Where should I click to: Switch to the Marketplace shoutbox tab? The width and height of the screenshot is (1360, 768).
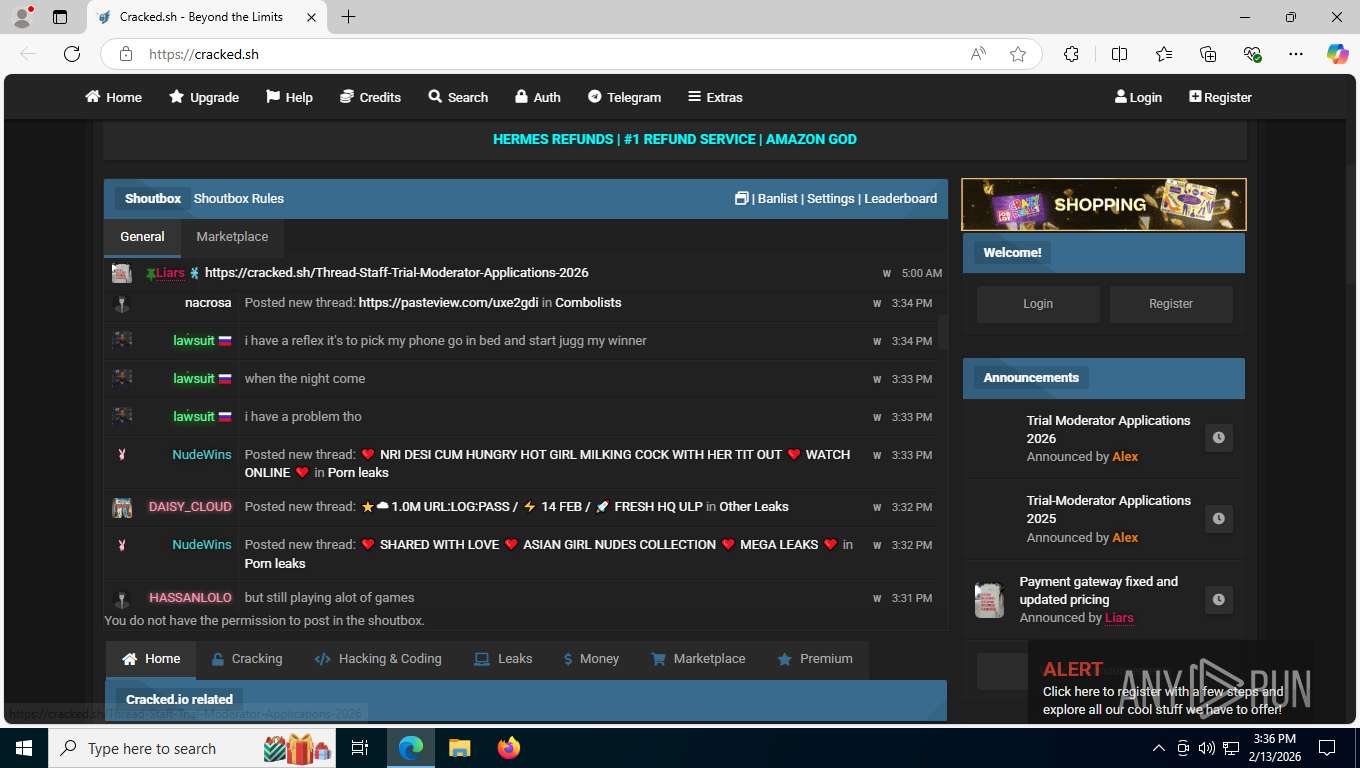pyautogui.click(x=232, y=237)
